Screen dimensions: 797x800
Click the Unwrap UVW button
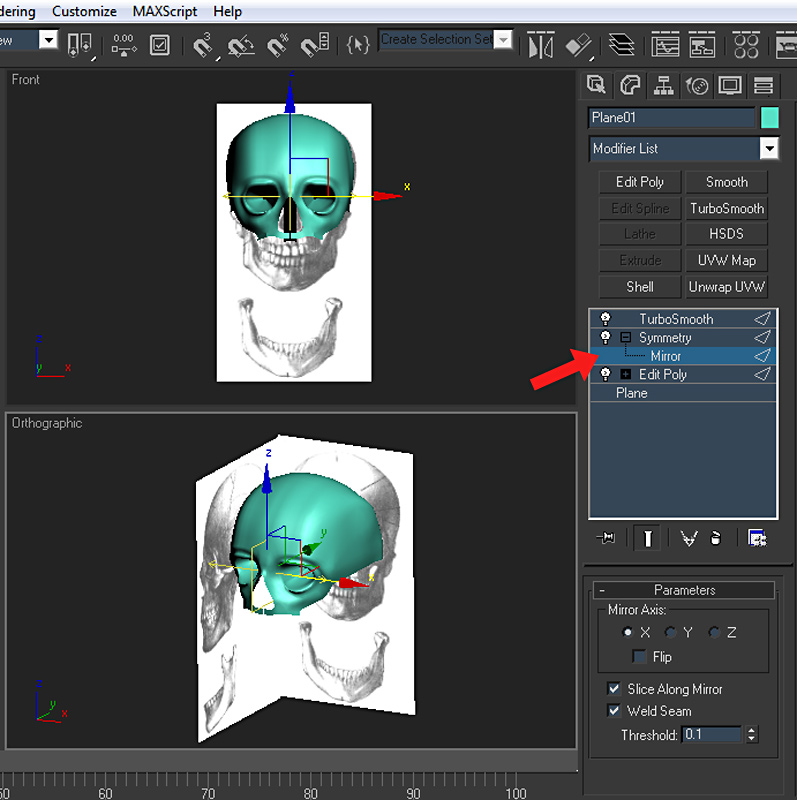pos(726,286)
